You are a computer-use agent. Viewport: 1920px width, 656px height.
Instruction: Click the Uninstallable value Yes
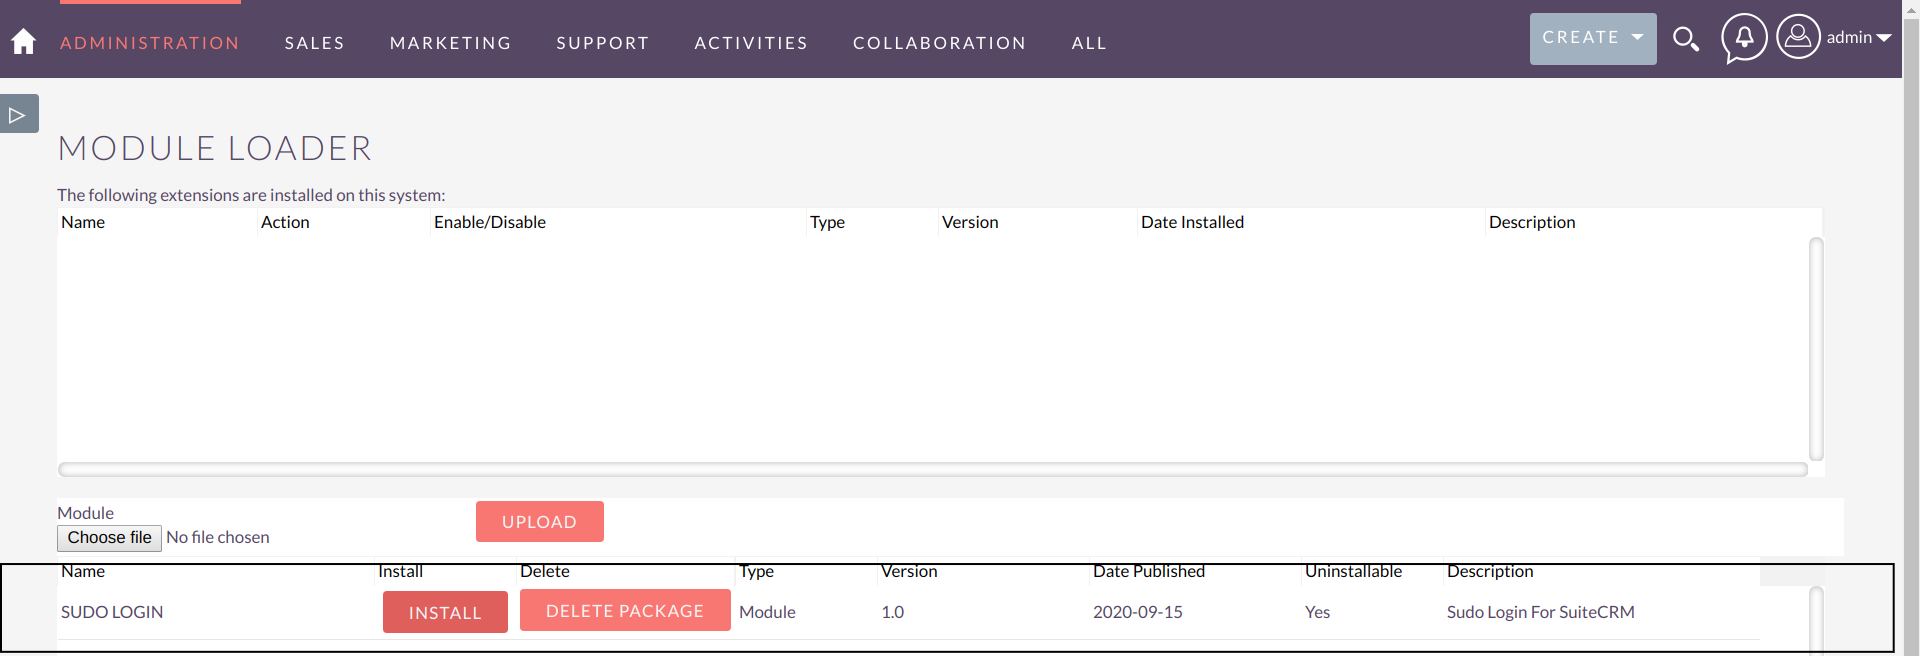(x=1318, y=612)
